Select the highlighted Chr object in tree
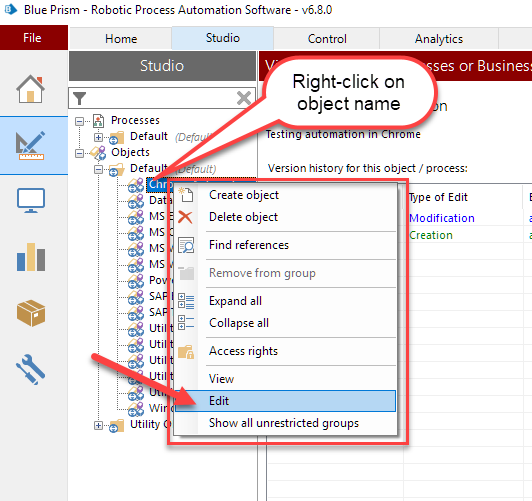This screenshot has height=501, width=532. click(x=159, y=184)
